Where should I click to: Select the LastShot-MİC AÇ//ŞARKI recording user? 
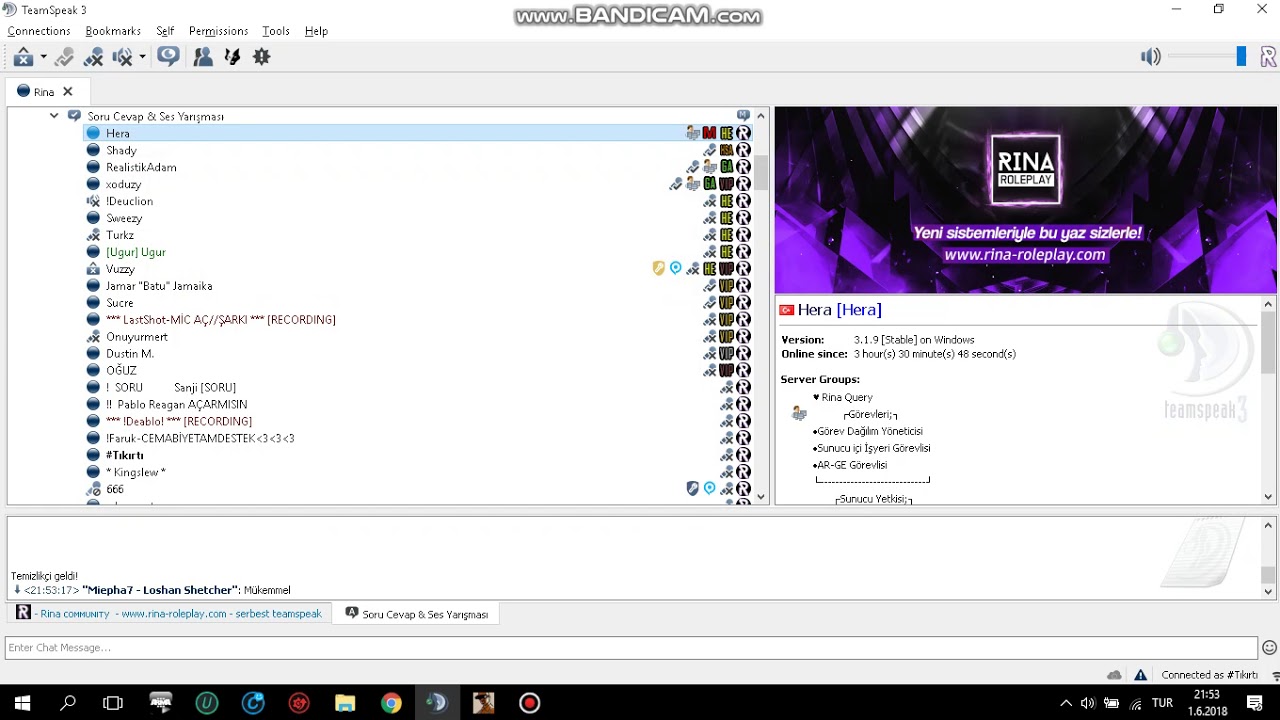click(x=221, y=320)
